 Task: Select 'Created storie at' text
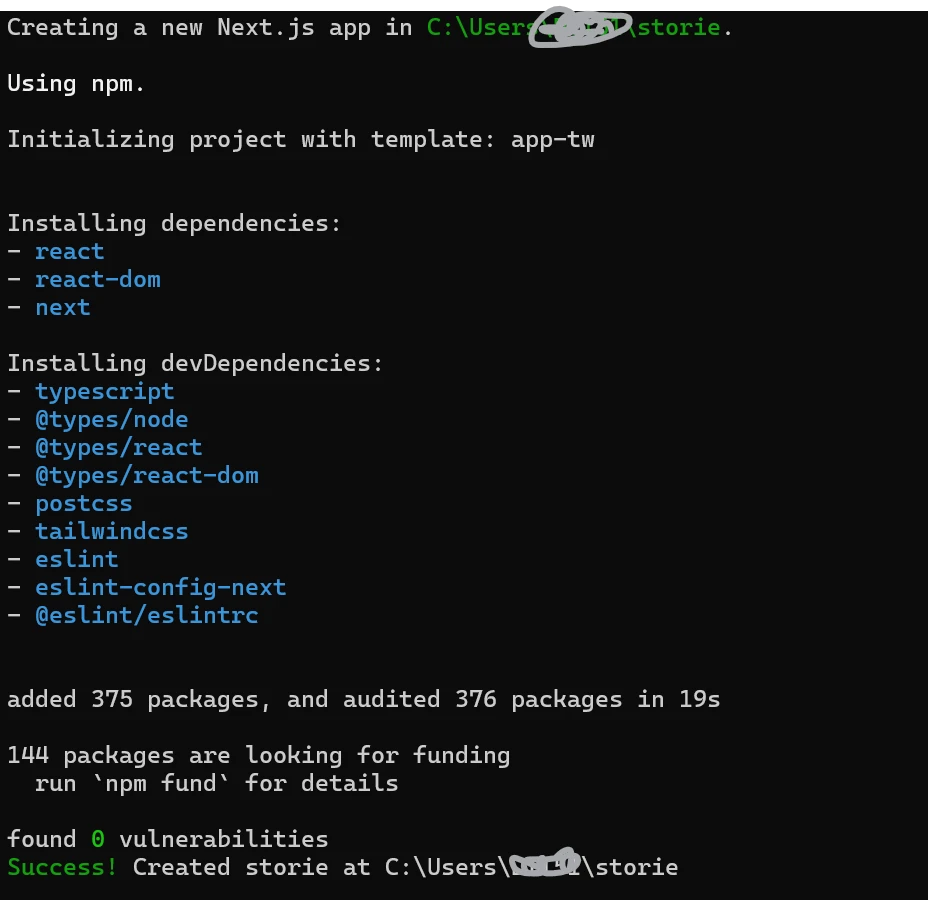click(252, 867)
